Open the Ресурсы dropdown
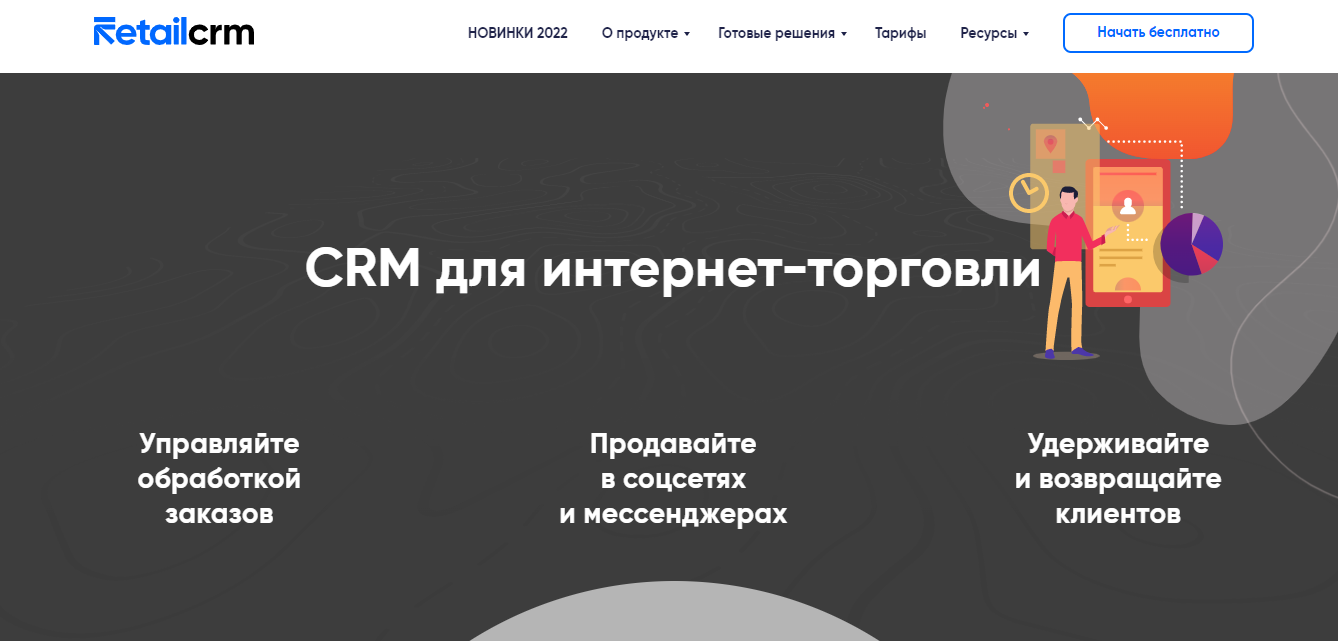This screenshot has width=1338, height=641. (x=993, y=33)
